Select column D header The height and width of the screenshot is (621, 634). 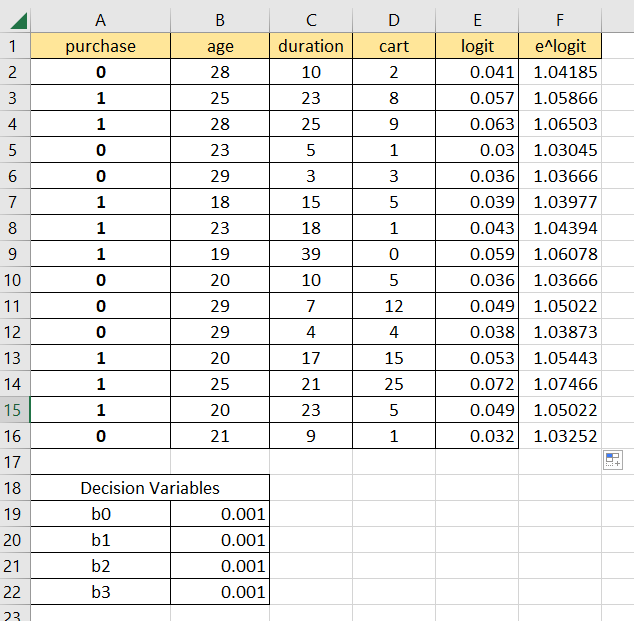(394, 20)
